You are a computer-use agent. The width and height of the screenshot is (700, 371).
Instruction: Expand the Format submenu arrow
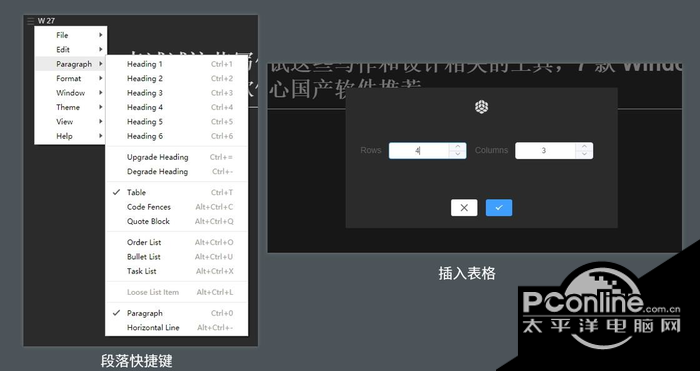[101, 78]
